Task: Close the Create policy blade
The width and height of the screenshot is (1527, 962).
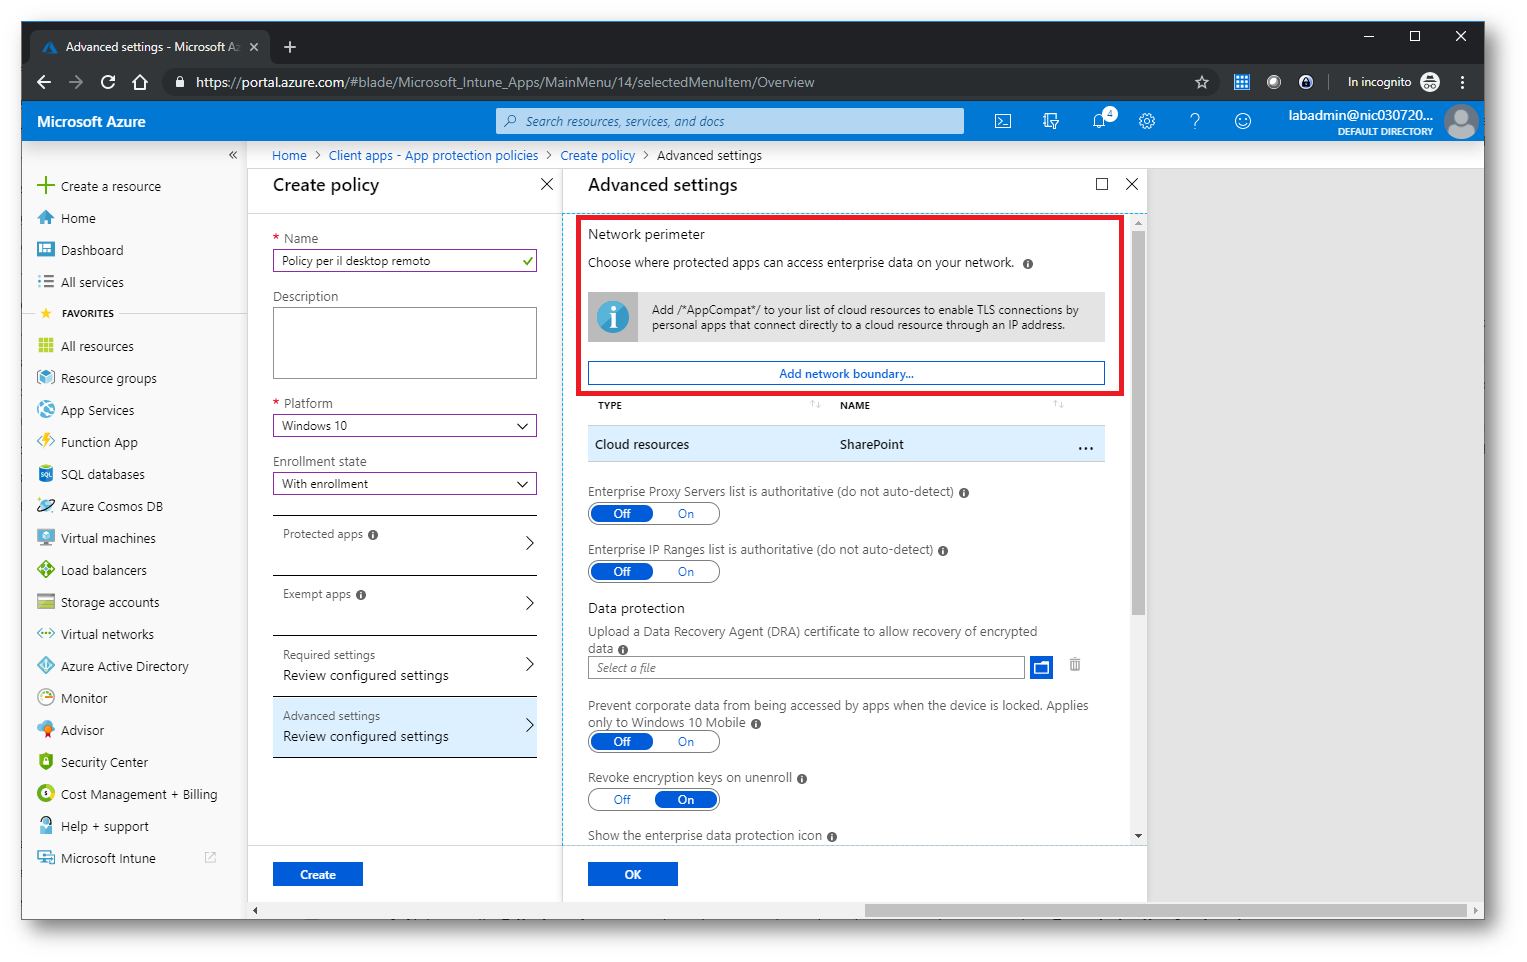Action: pyautogui.click(x=547, y=184)
